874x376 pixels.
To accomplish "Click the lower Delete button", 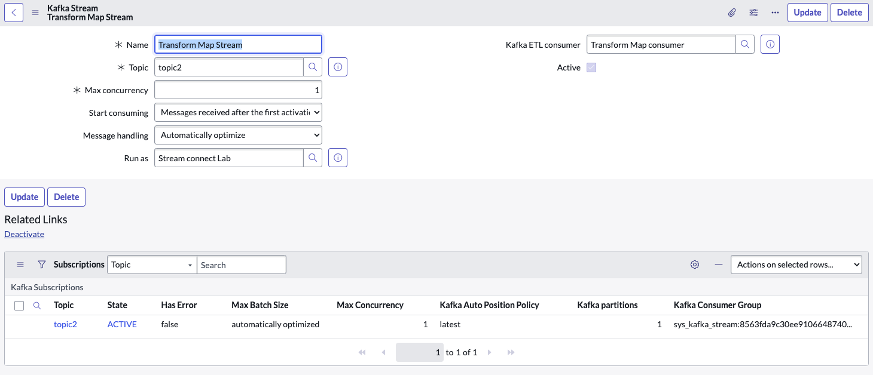I will coord(66,197).
